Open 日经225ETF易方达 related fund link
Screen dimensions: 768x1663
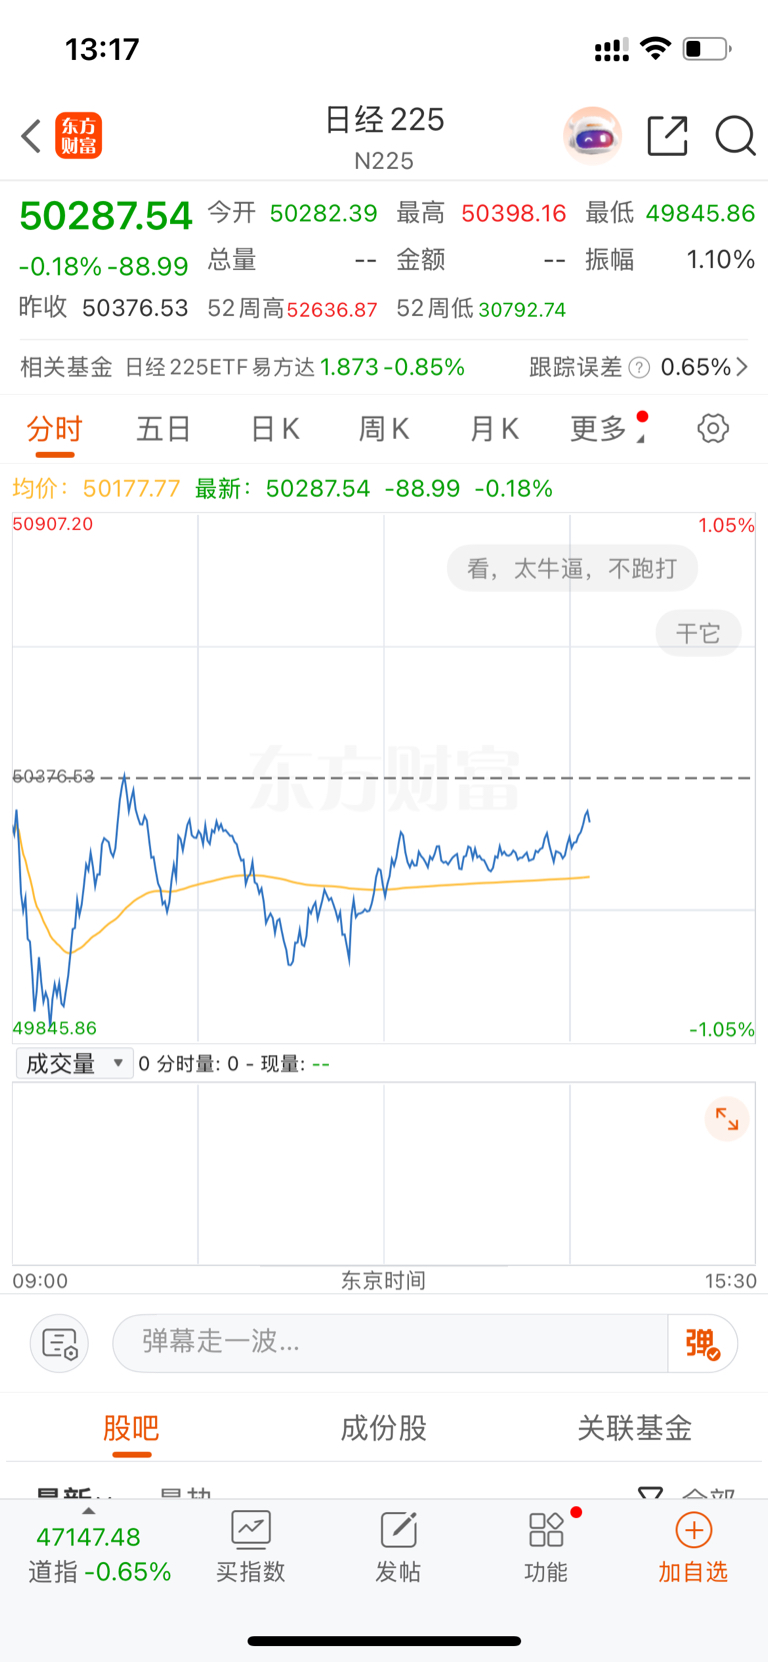pos(220,367)
